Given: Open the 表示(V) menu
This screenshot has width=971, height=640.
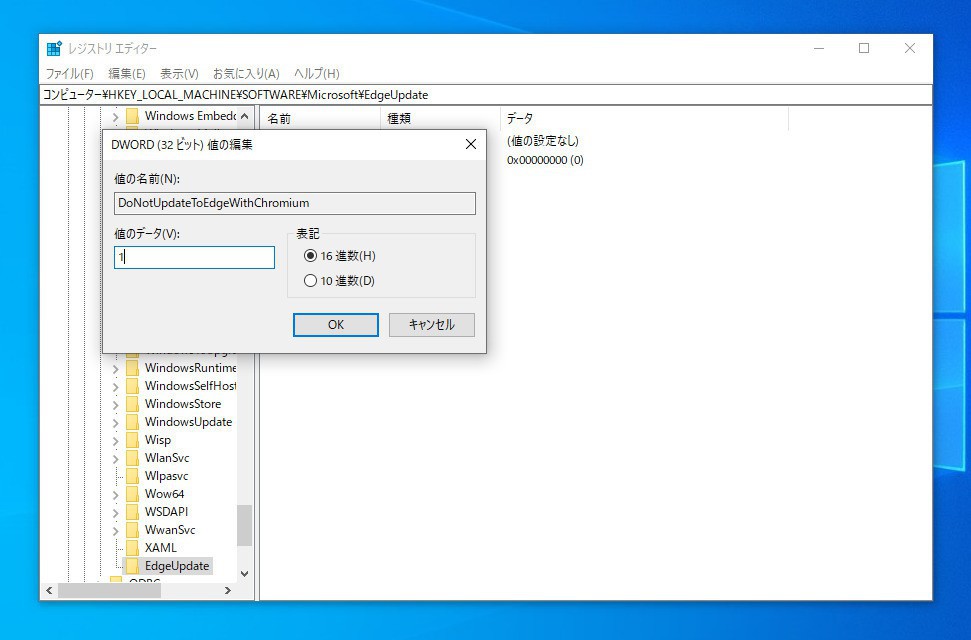Looking at the screenshot, I should click(179, 74).
